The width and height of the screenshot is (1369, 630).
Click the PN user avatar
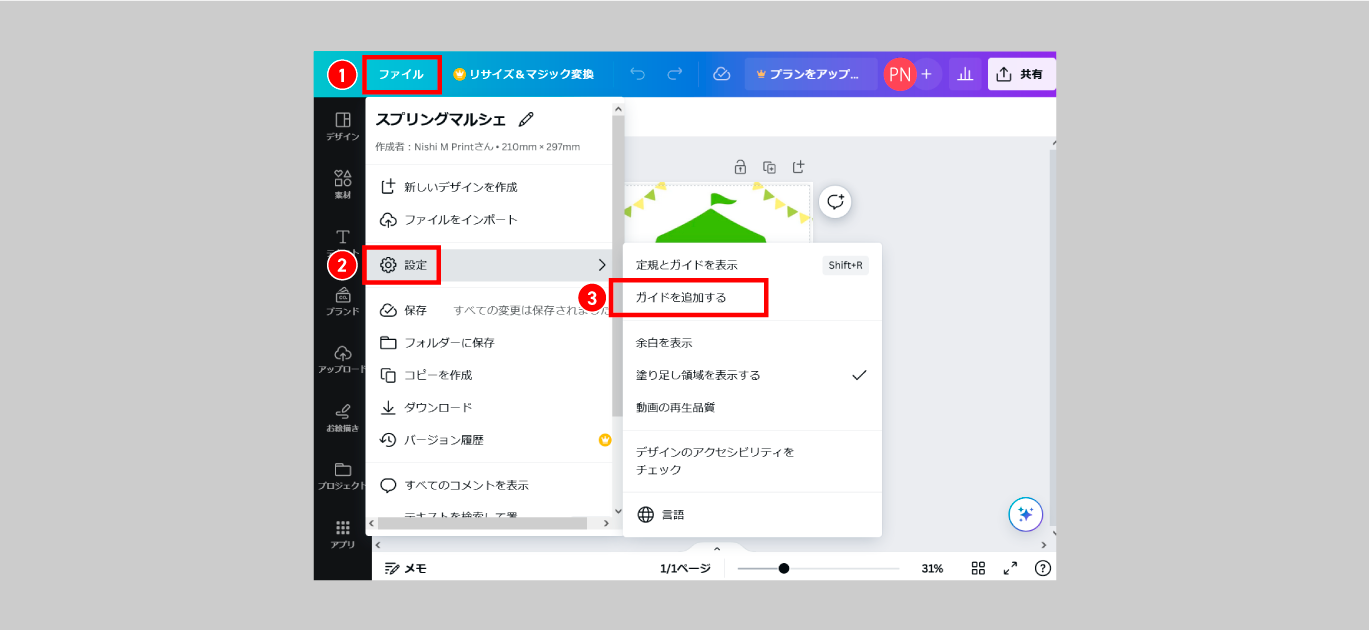(x=899, y=74)
